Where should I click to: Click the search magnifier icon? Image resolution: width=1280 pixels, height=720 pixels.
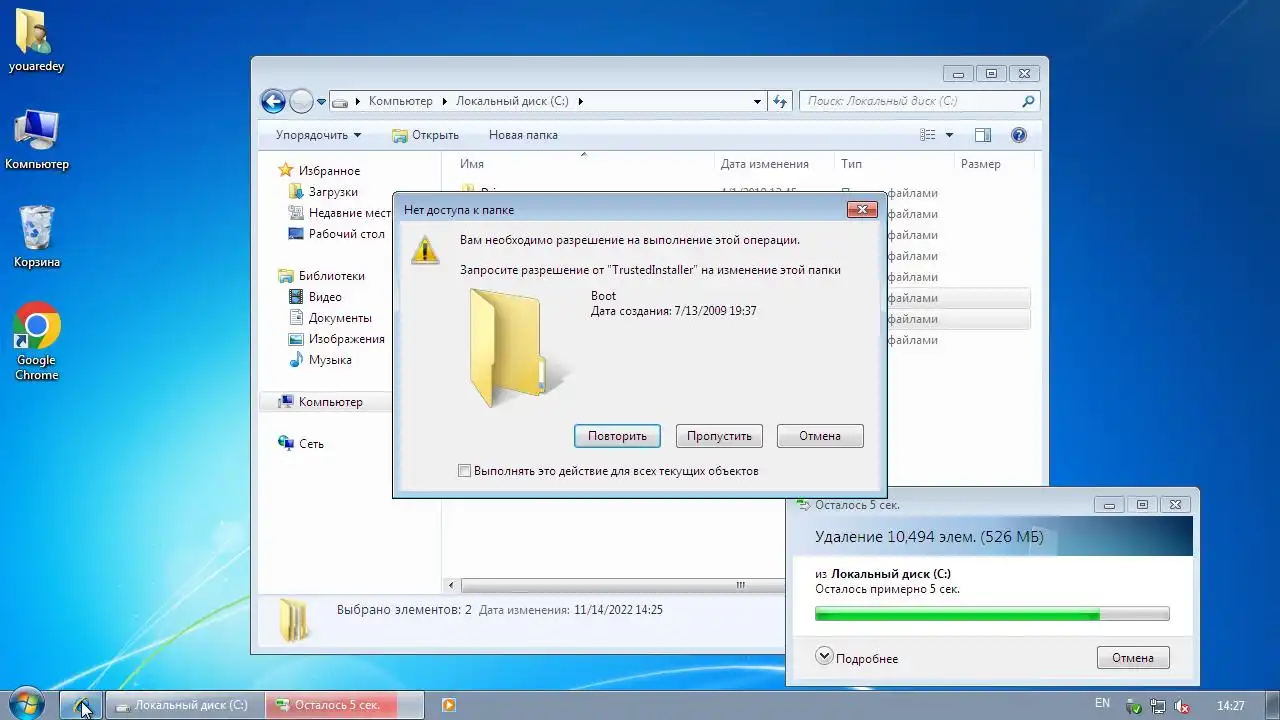(1028, 101)
